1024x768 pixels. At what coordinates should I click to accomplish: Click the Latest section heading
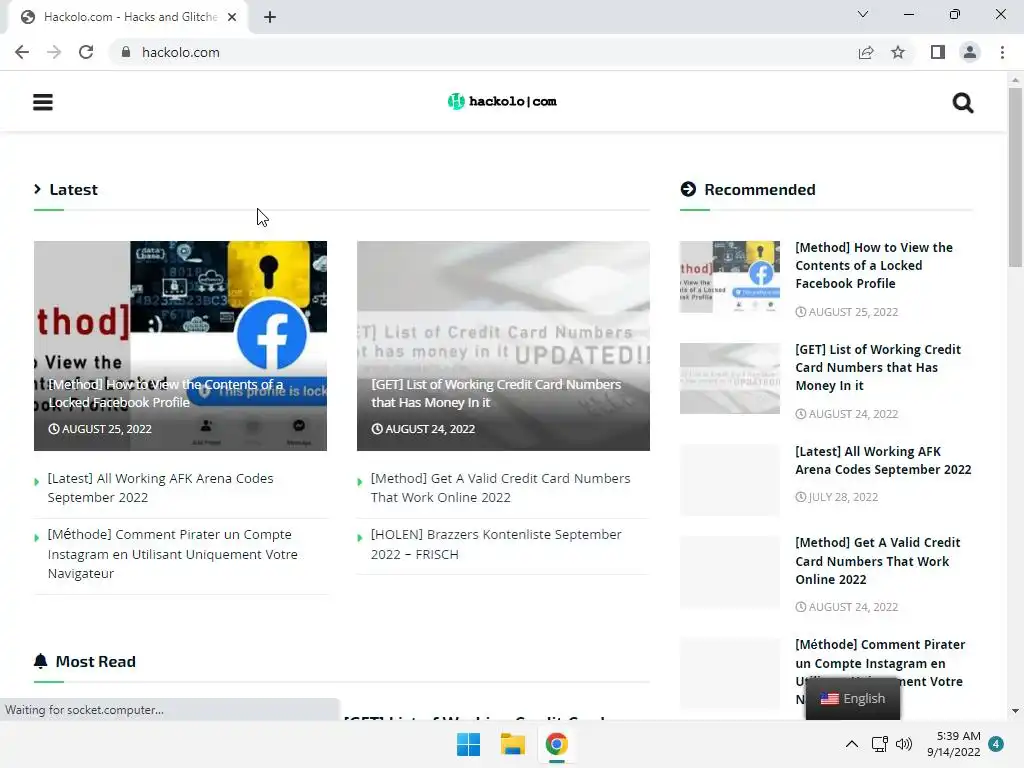[x=73, y=189]
